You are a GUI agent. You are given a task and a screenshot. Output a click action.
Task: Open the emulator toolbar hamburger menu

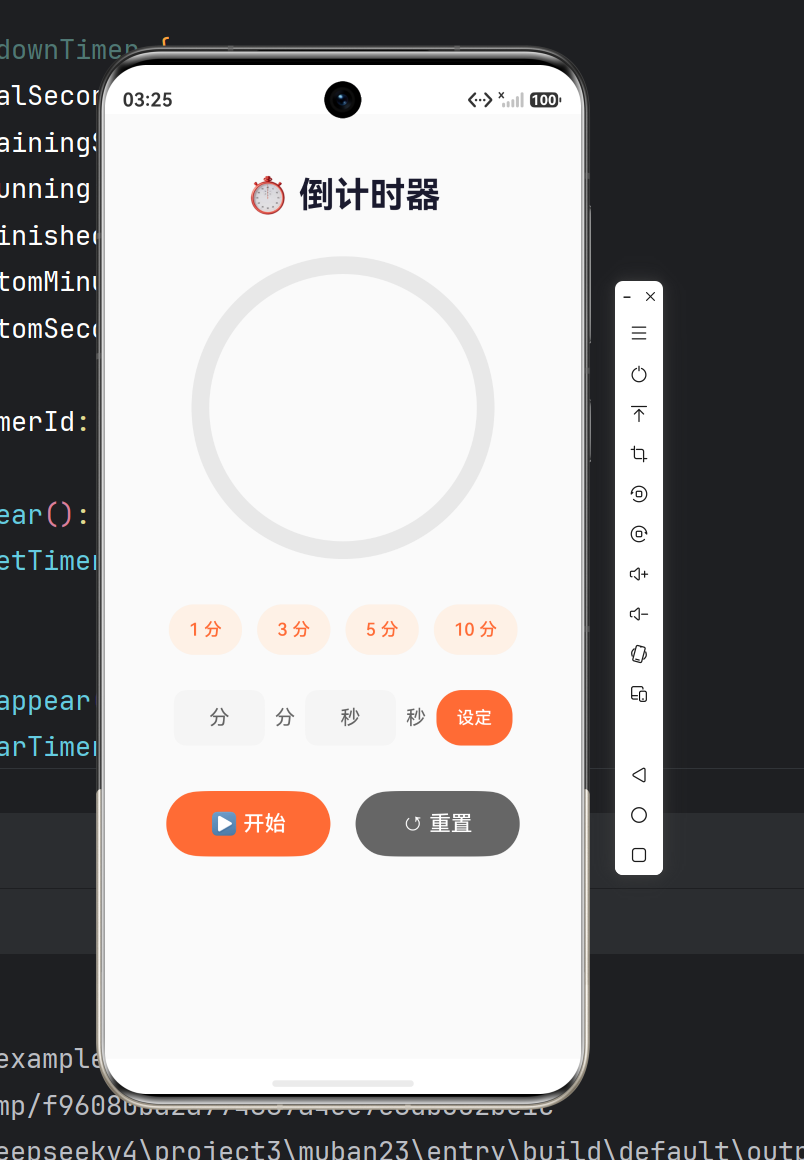pyautogui.click(x=639, y=333)
